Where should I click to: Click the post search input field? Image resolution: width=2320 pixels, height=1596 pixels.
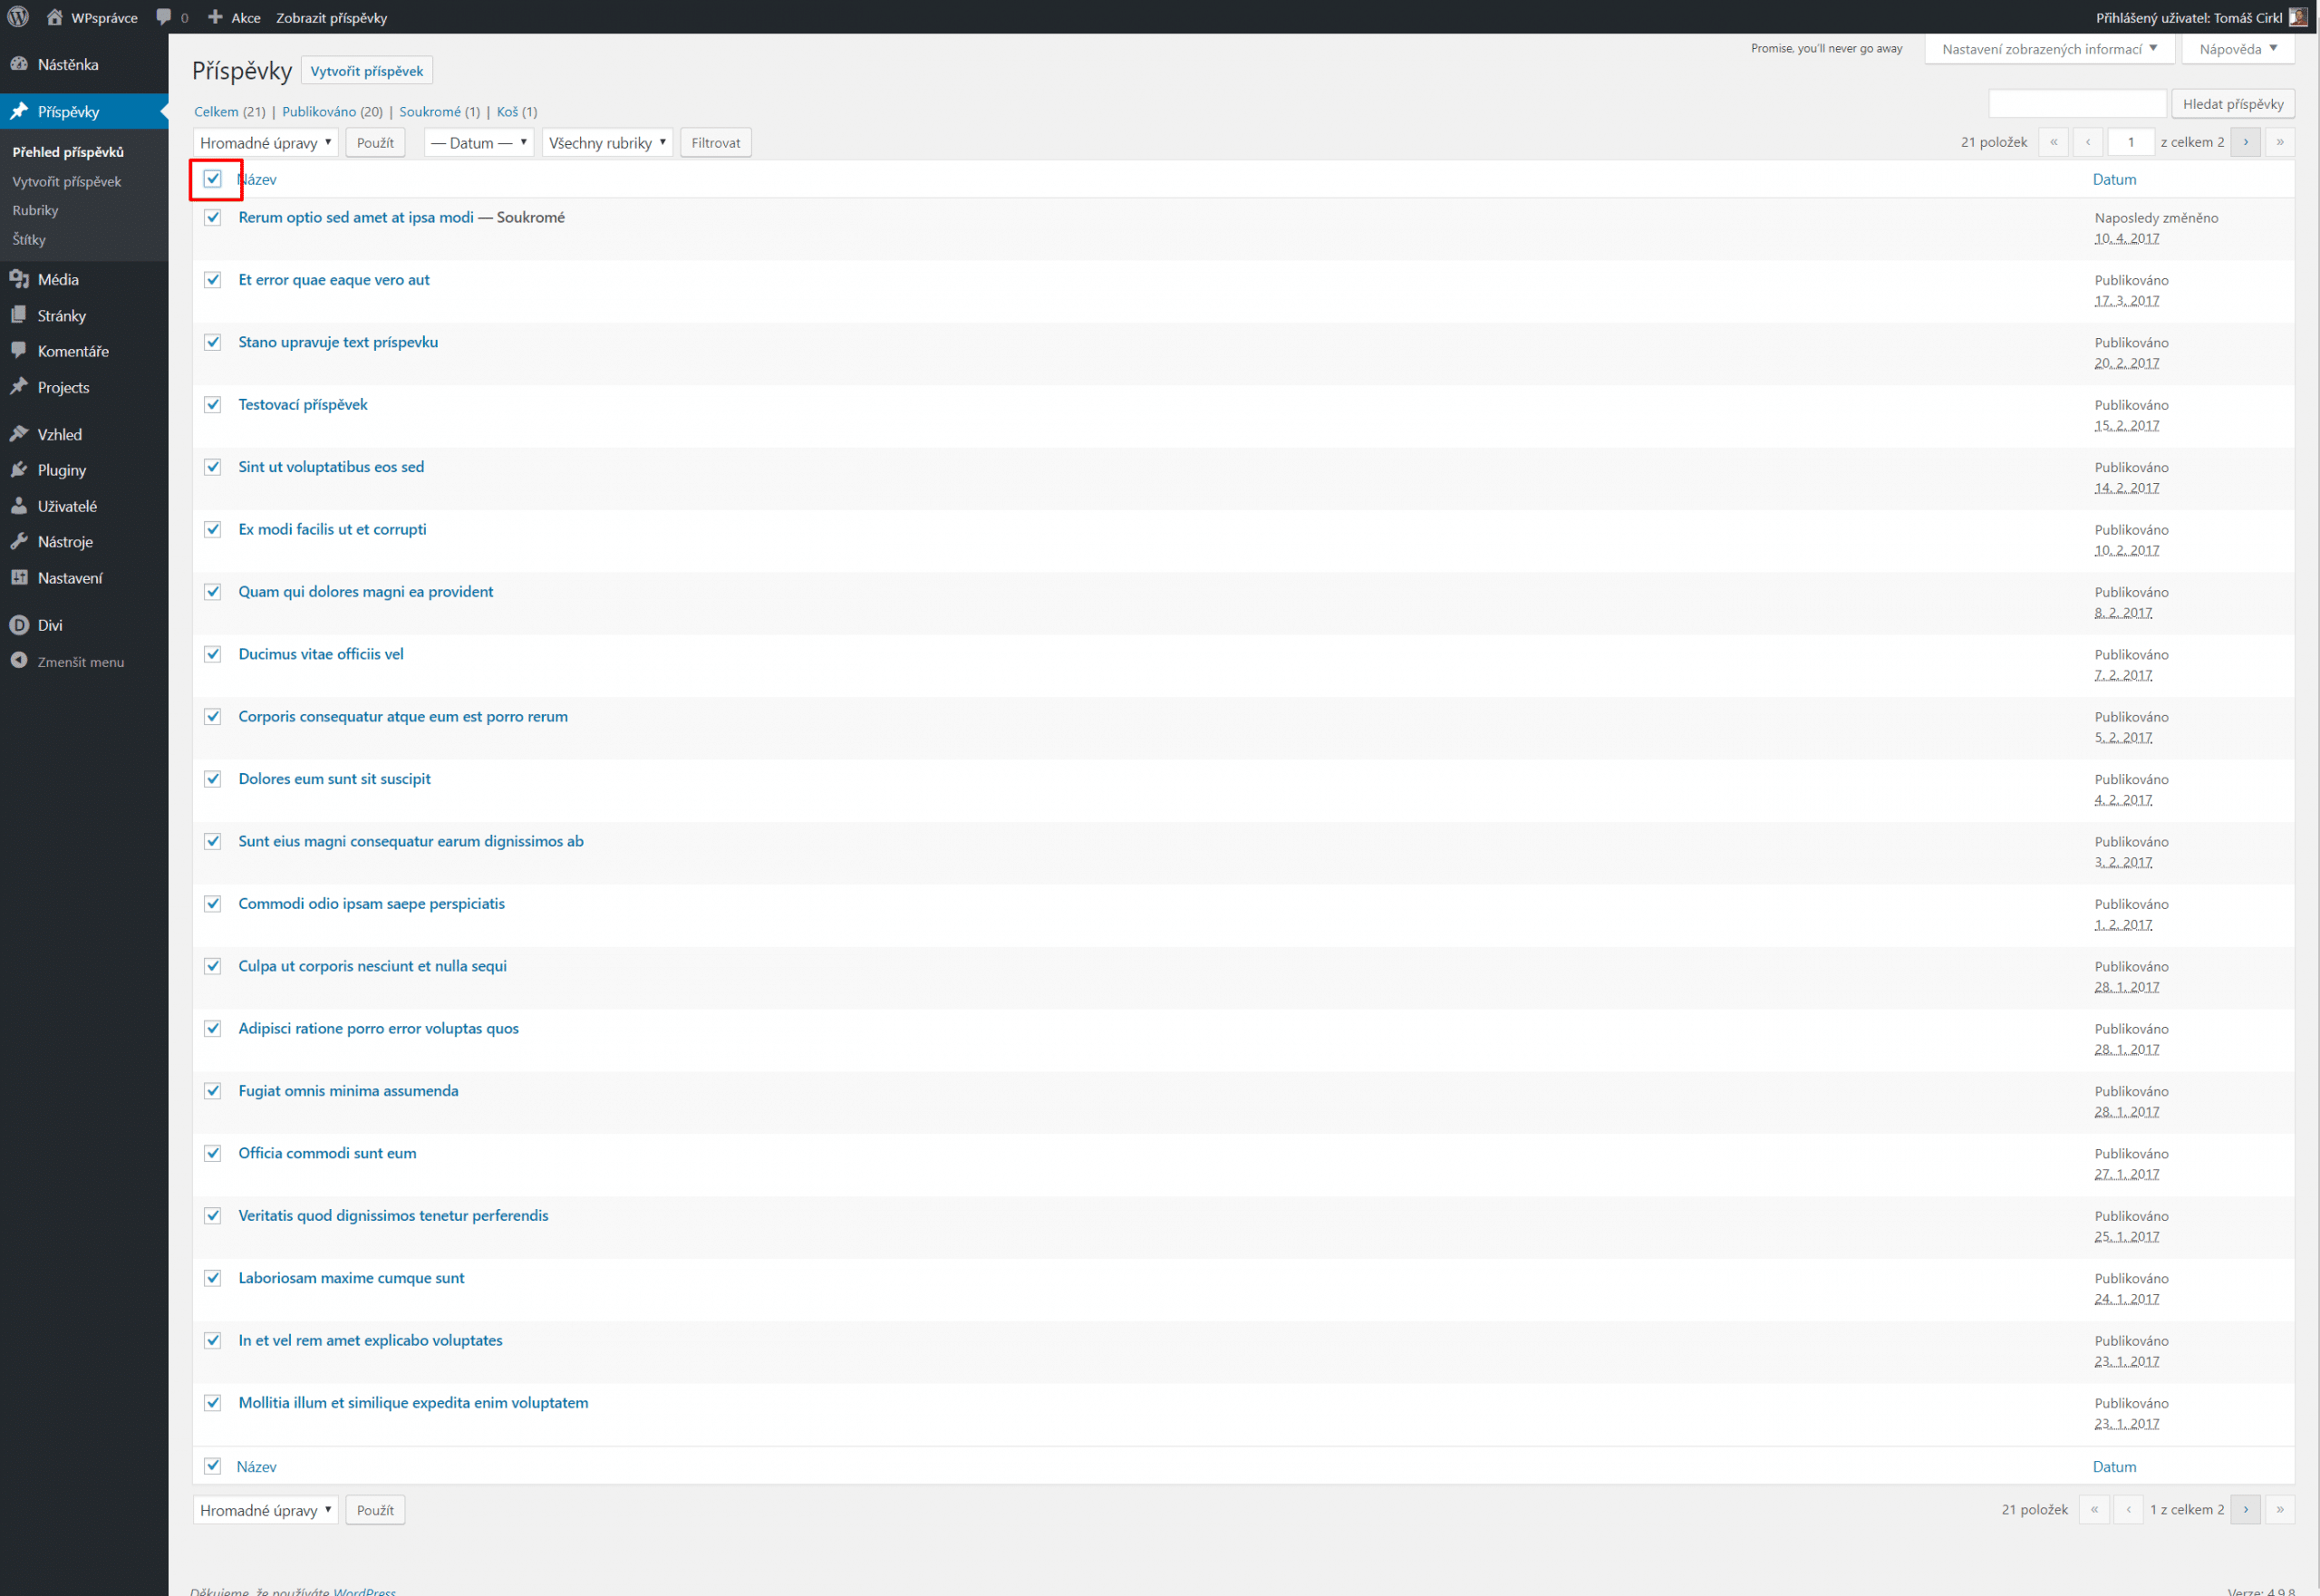click(2076, 104)
